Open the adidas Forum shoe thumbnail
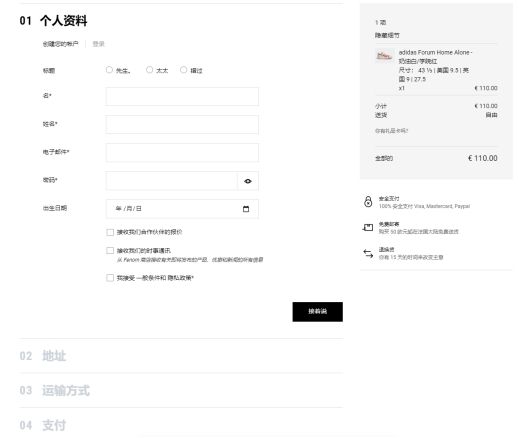Image resolution: width=519 pixels, height=438 pixels. click(x=384, y=56)
